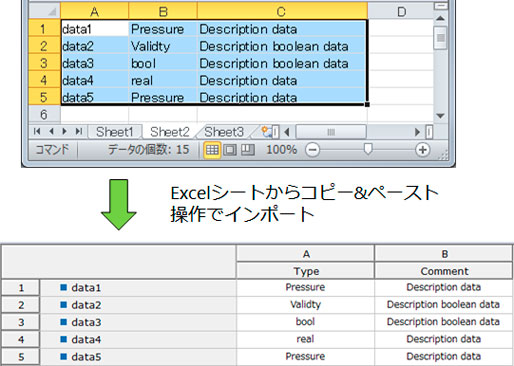Select Excel column C header
This screenshot has height=366, width=514.
[x=282, y=11]
